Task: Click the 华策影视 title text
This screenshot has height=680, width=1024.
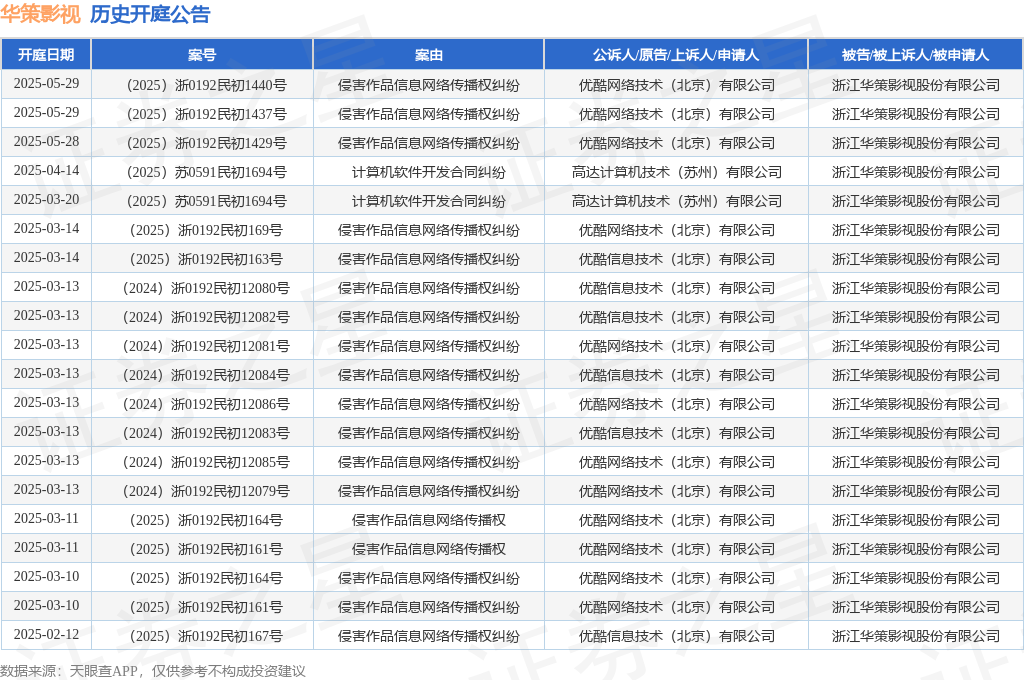Action: coord(40,14)
